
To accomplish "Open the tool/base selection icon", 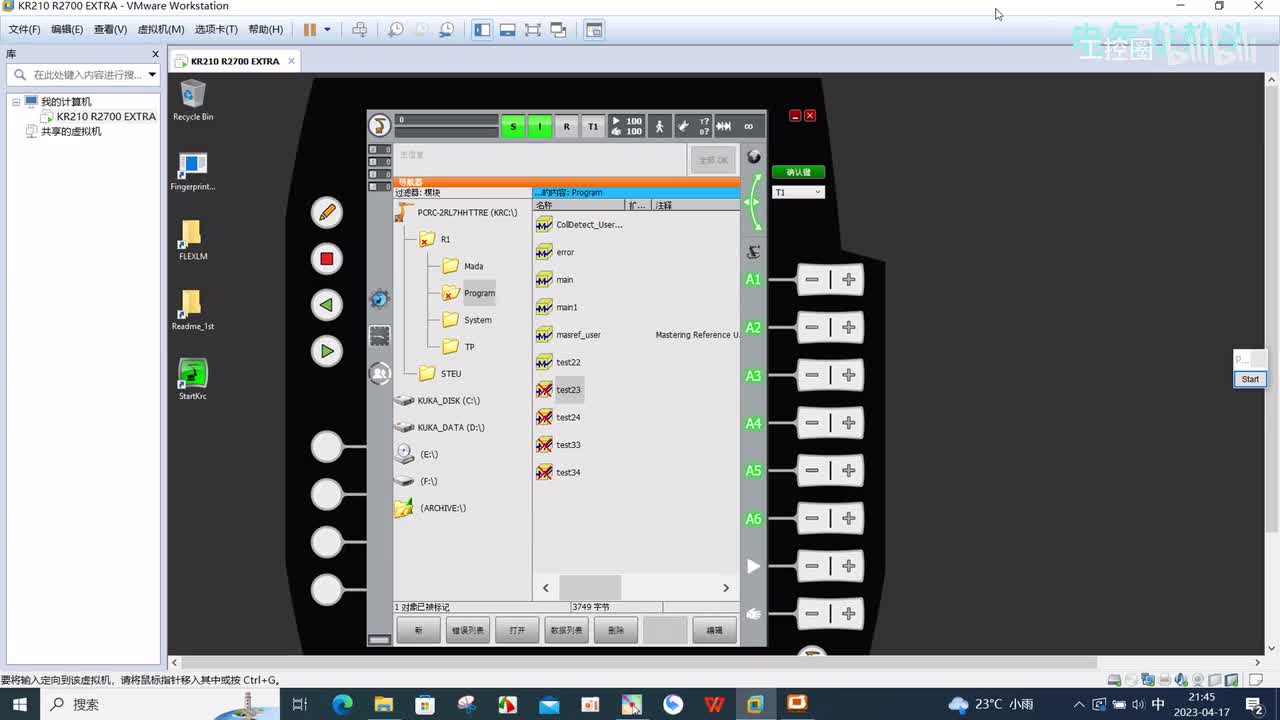I will pyautogui.click(x=694, y=126).
